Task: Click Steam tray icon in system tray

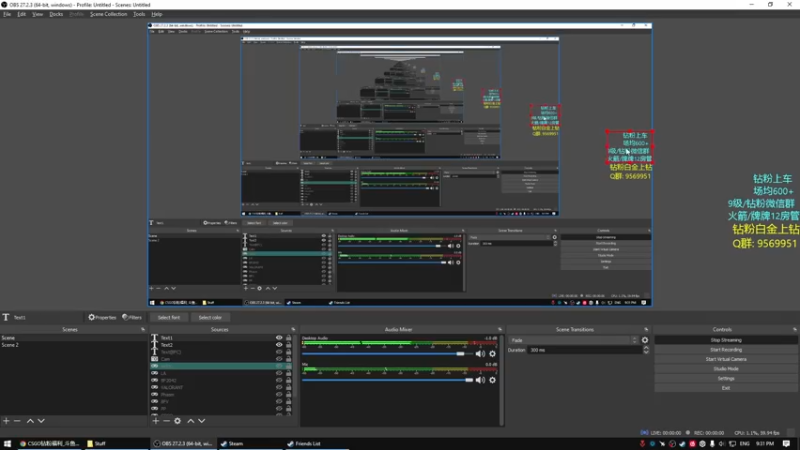Action: click(x=682, y=444)
